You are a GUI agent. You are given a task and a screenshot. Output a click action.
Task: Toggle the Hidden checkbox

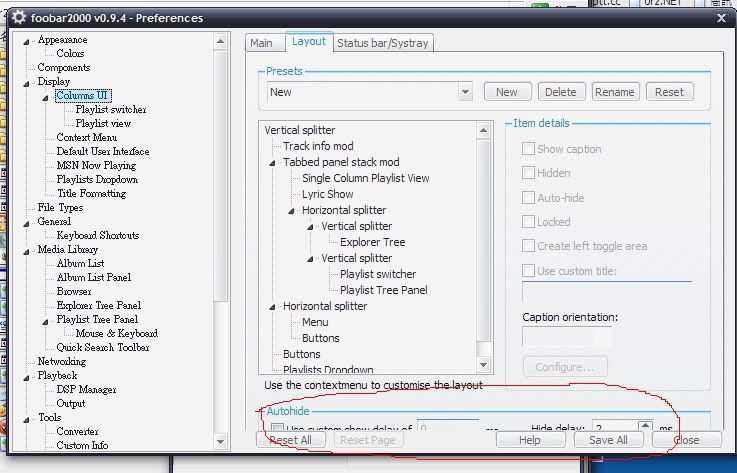pos(528,173)
